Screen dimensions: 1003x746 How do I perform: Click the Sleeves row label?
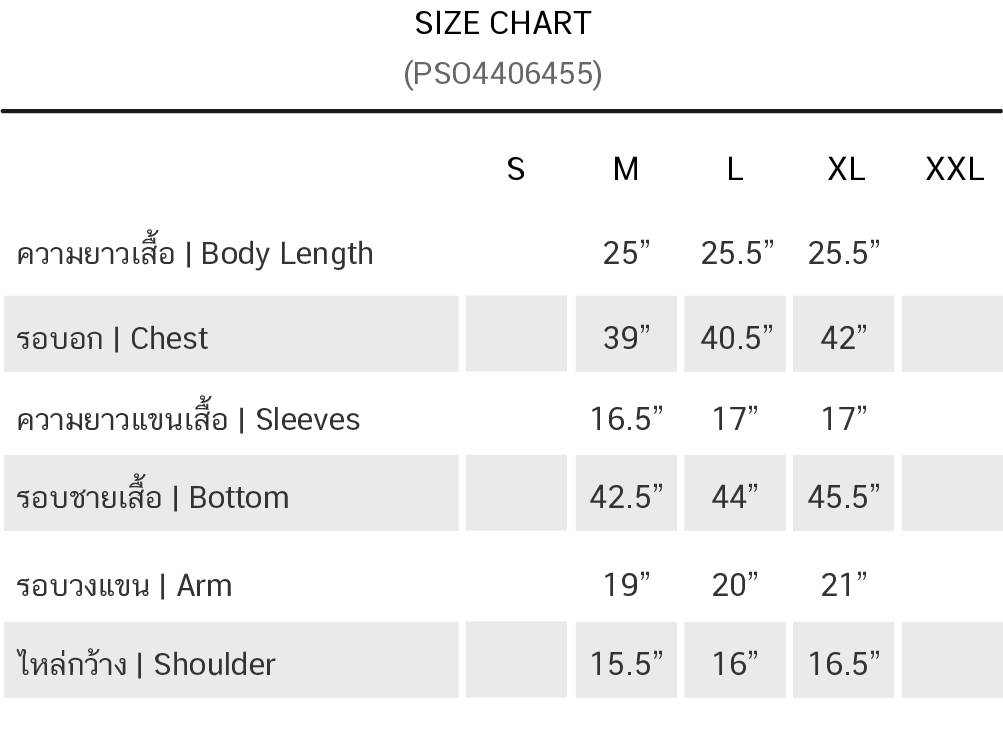188,418
